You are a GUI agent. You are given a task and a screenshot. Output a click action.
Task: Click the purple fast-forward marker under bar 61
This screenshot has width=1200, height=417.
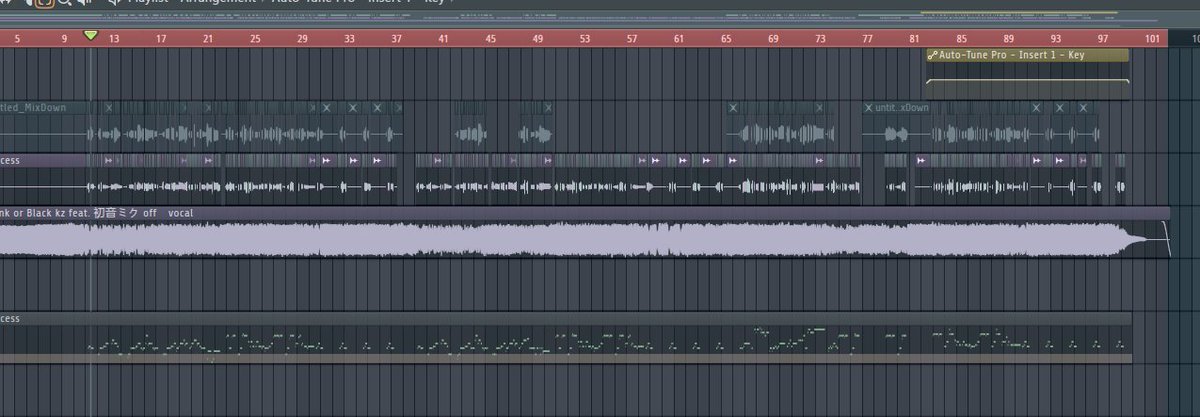(x=681, y=160)
